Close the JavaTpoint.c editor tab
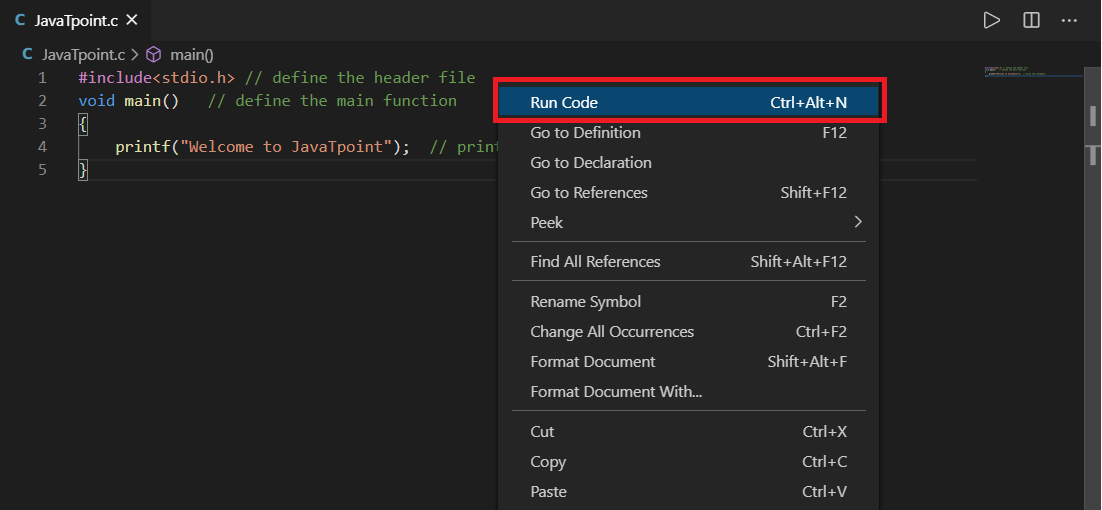Screen dimensions: 1102x510 131,20
